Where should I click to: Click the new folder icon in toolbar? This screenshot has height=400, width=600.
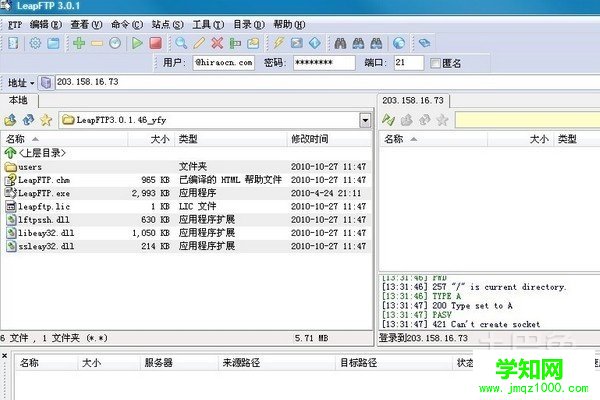(x=253, y=43)
